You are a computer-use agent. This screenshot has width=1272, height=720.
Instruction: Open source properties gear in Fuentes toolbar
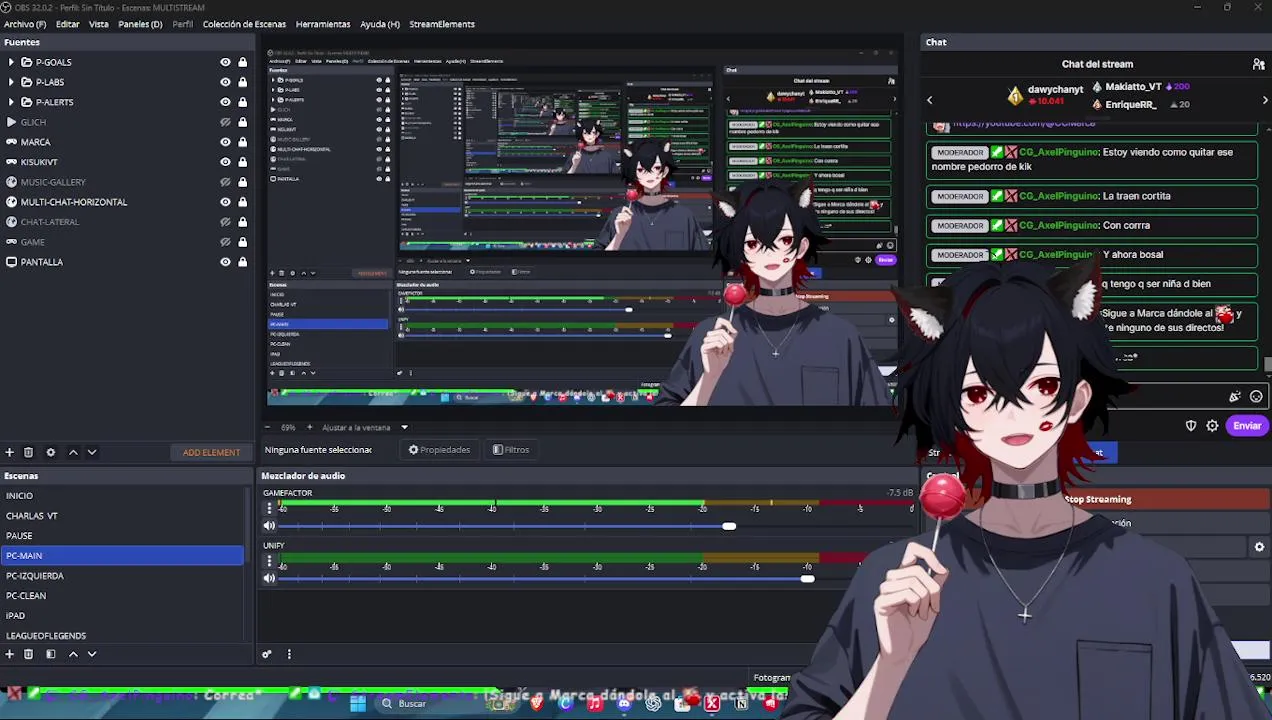pyautogui.click(x=51, y=452)
